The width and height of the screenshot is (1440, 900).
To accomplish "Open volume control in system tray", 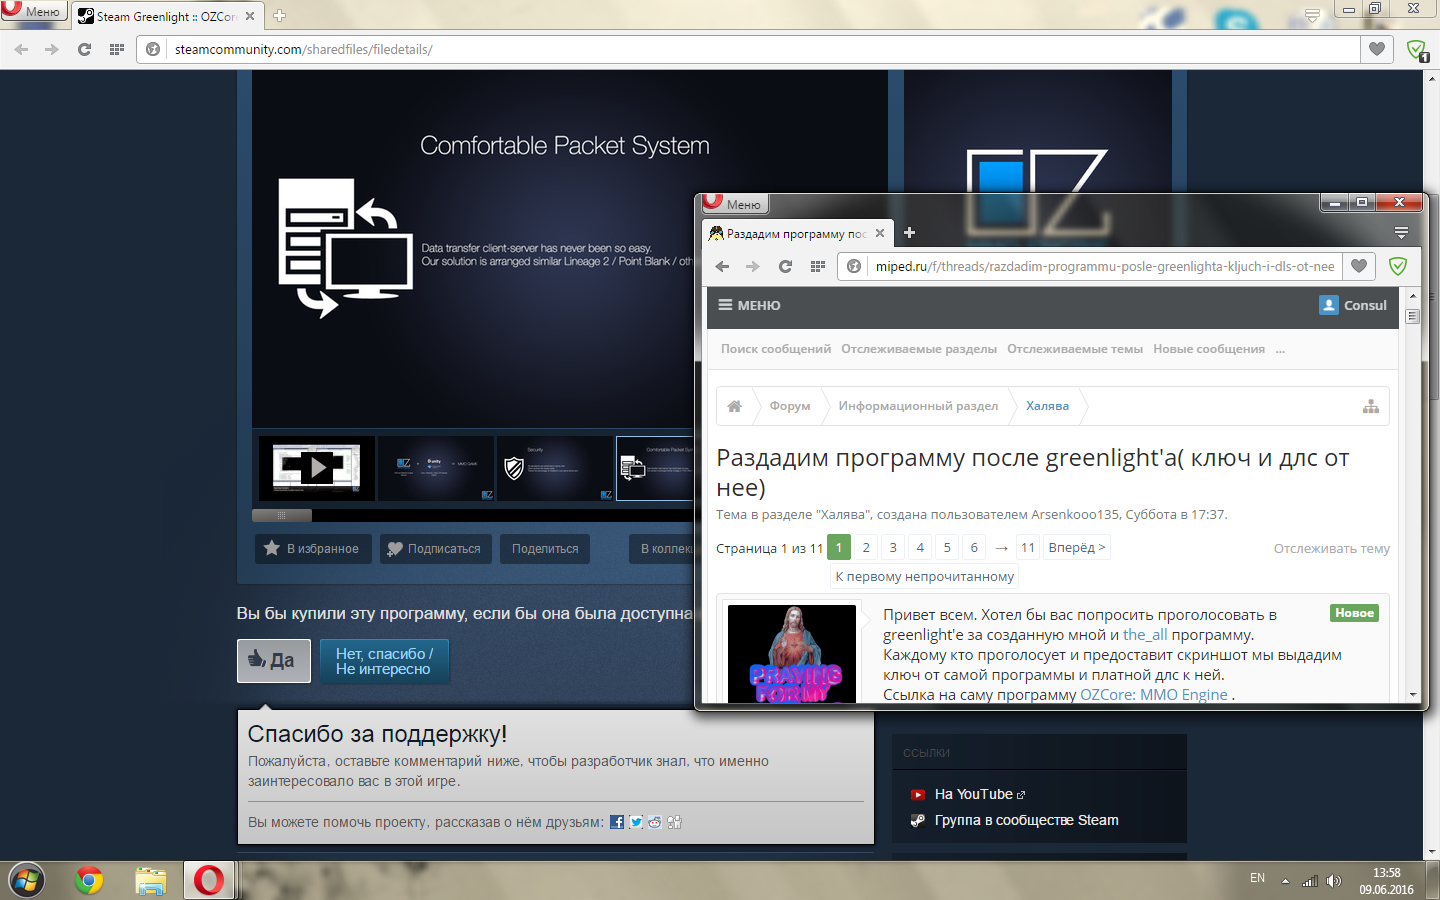I will (1334, 881).
